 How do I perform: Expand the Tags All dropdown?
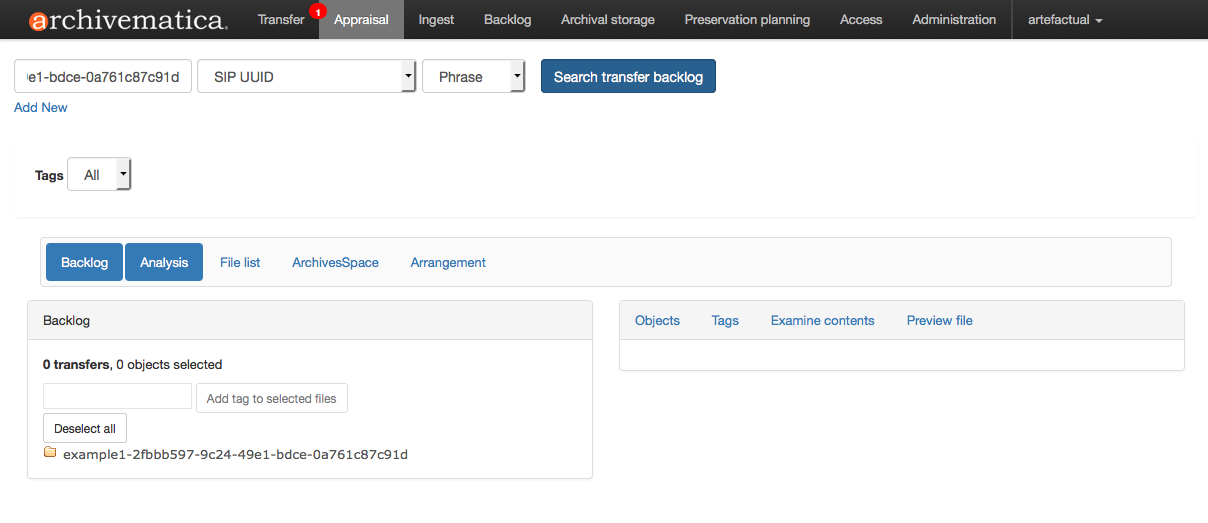pyautogui.click(x=99, y=175)
